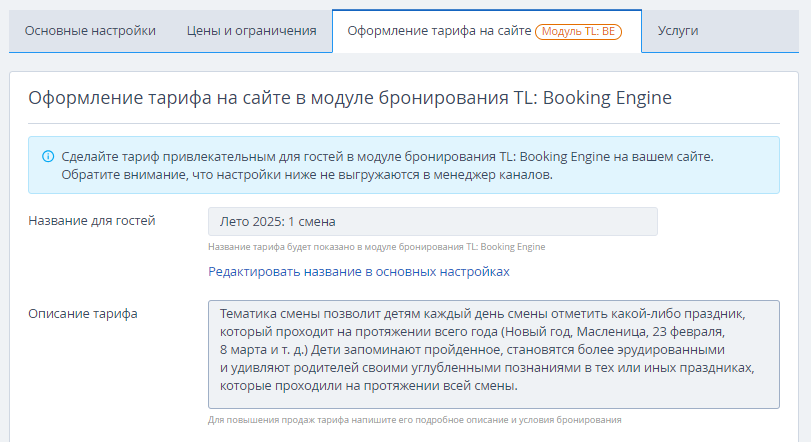The height and width of the screenshot is (442, 811).
Task: Open the Основные настройки tab
Action: click(x=90, y=31)
